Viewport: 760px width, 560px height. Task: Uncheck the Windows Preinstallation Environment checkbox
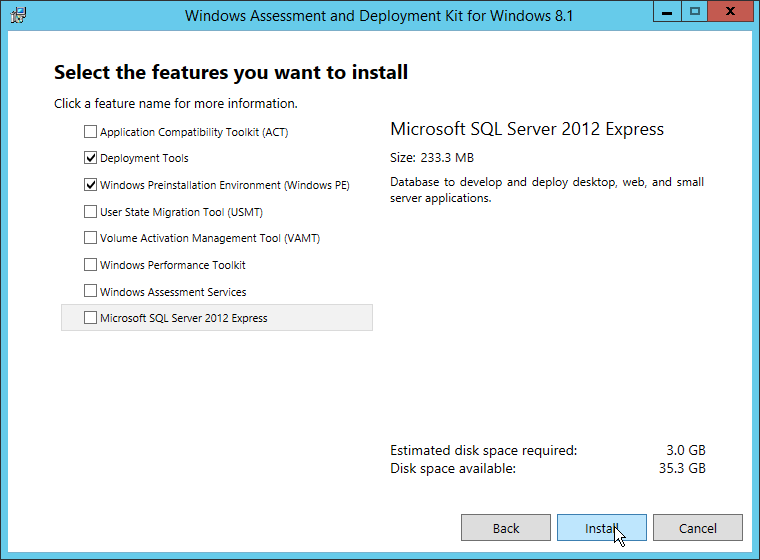[x=91, y=185]
